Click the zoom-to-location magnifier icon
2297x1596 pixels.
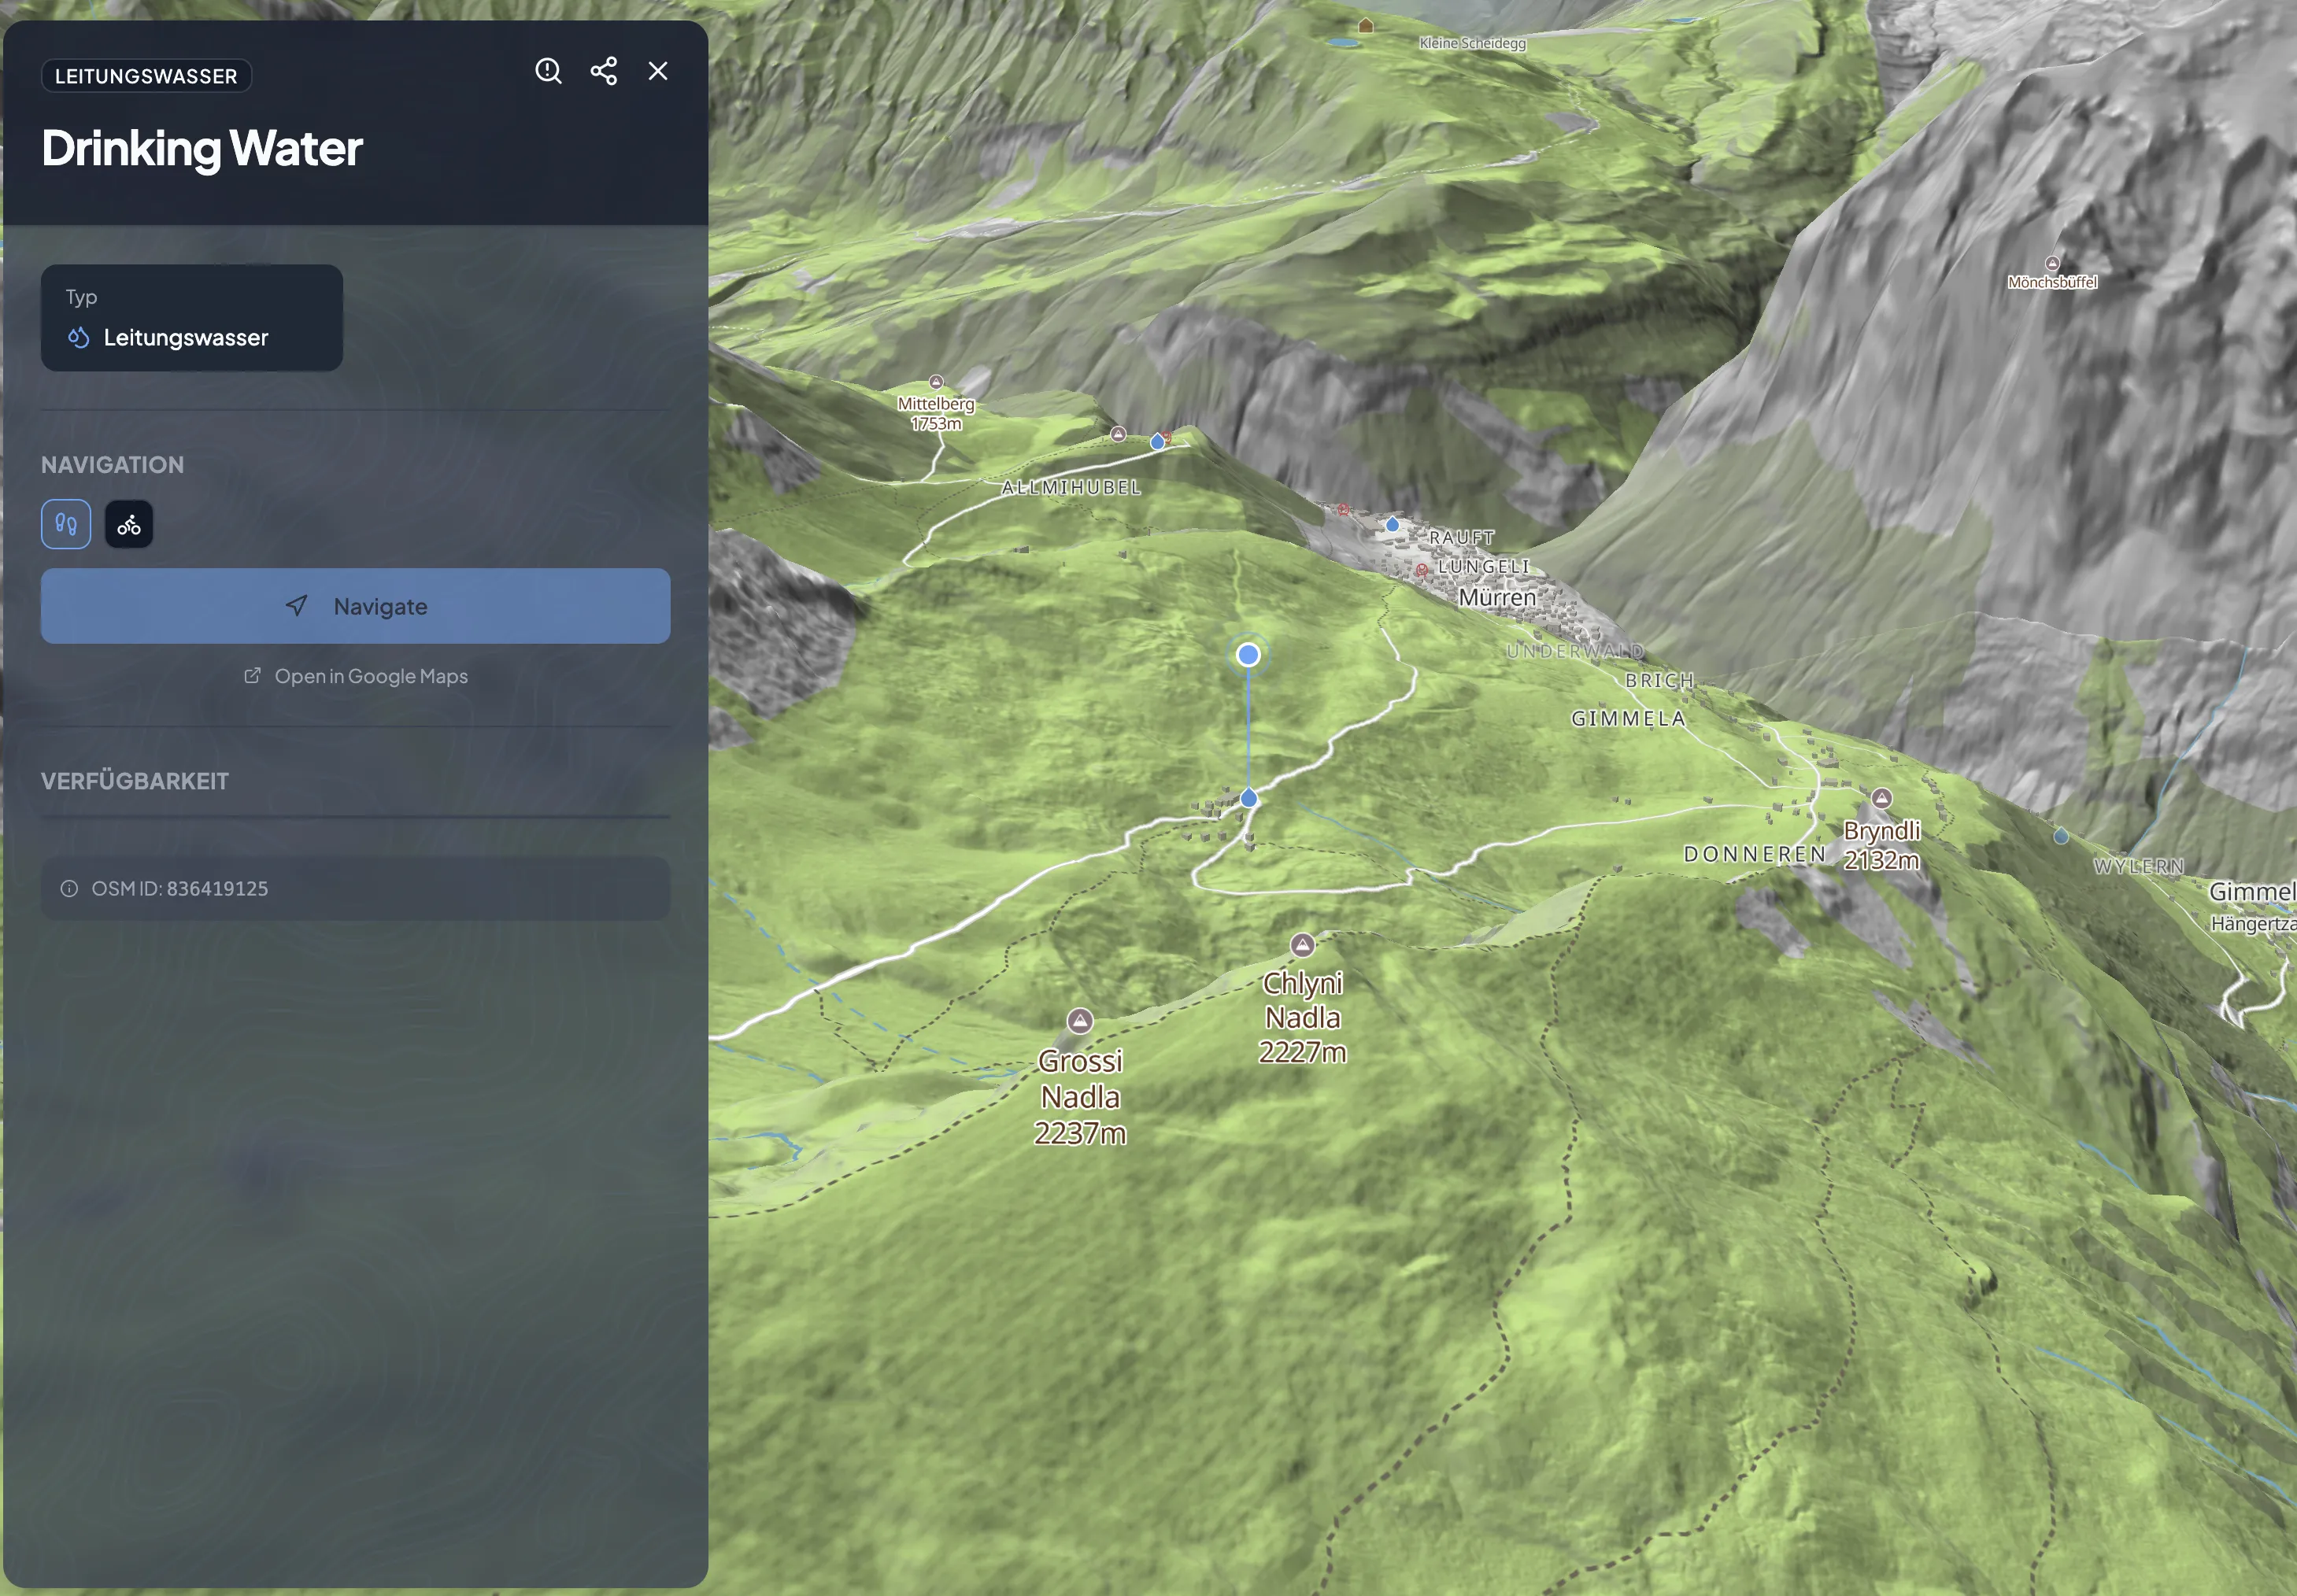click(x=548, y=71)
